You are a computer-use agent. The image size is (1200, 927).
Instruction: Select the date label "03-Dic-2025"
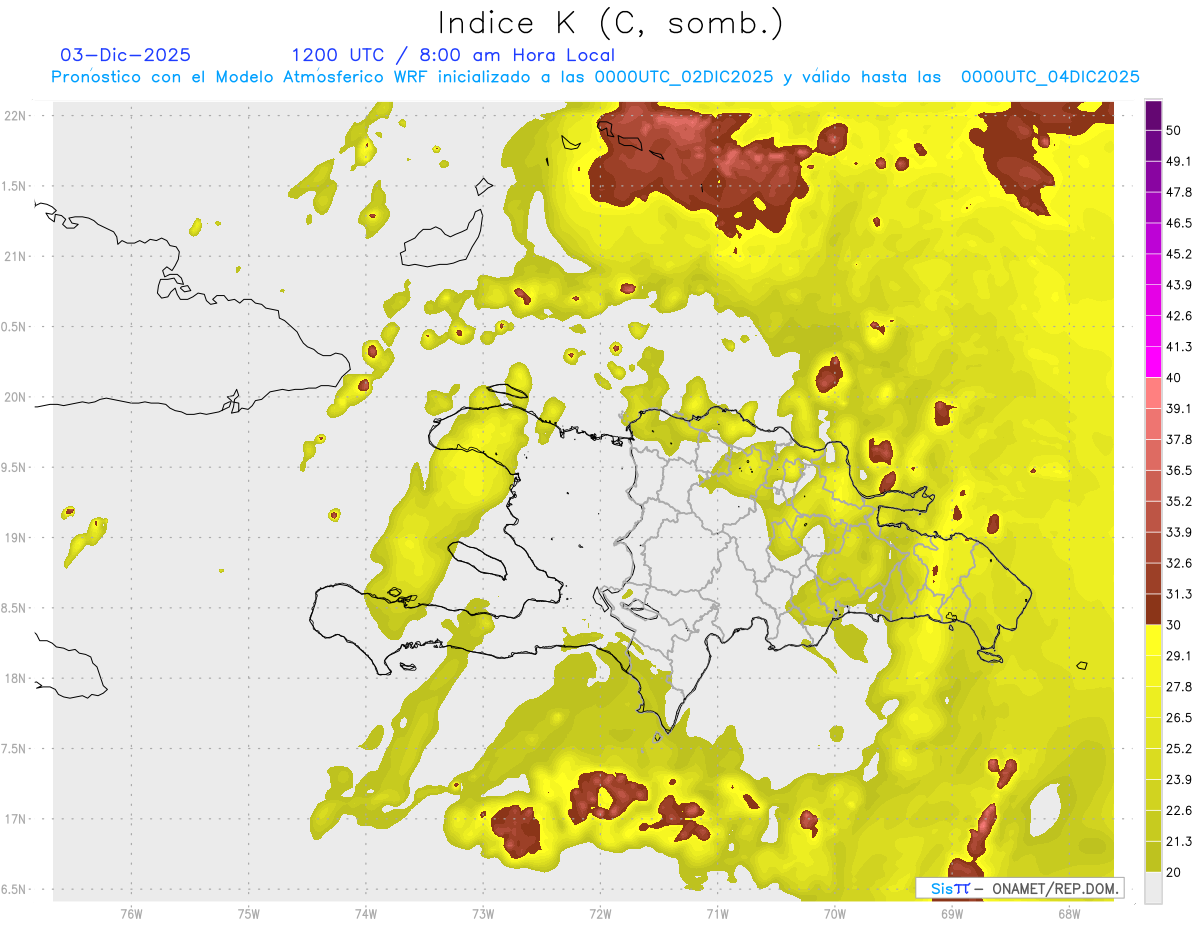point(125,55)
